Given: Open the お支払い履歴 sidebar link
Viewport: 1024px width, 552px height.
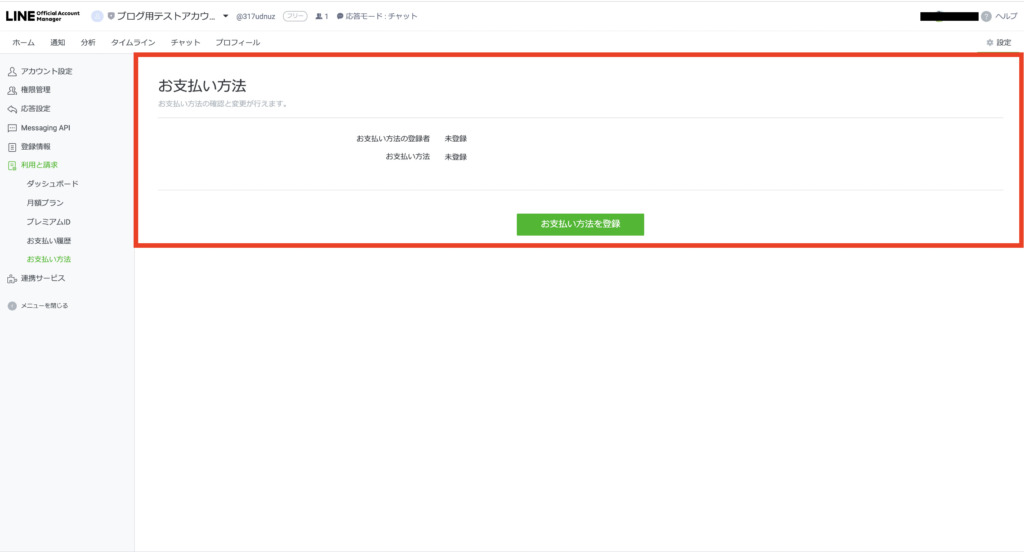Looking at the screenshot, I should pos(49,241).
